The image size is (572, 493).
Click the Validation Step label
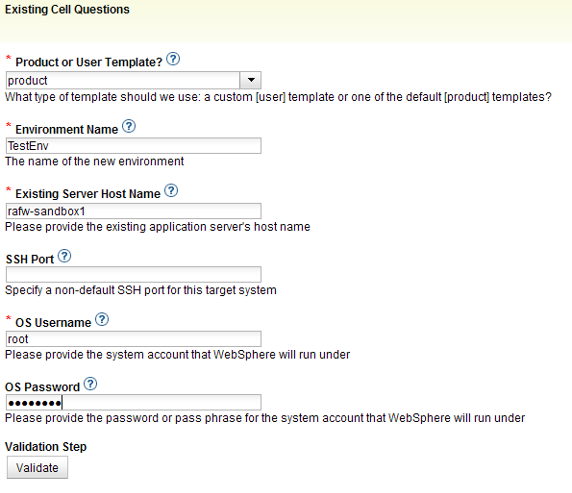[46, 446]
